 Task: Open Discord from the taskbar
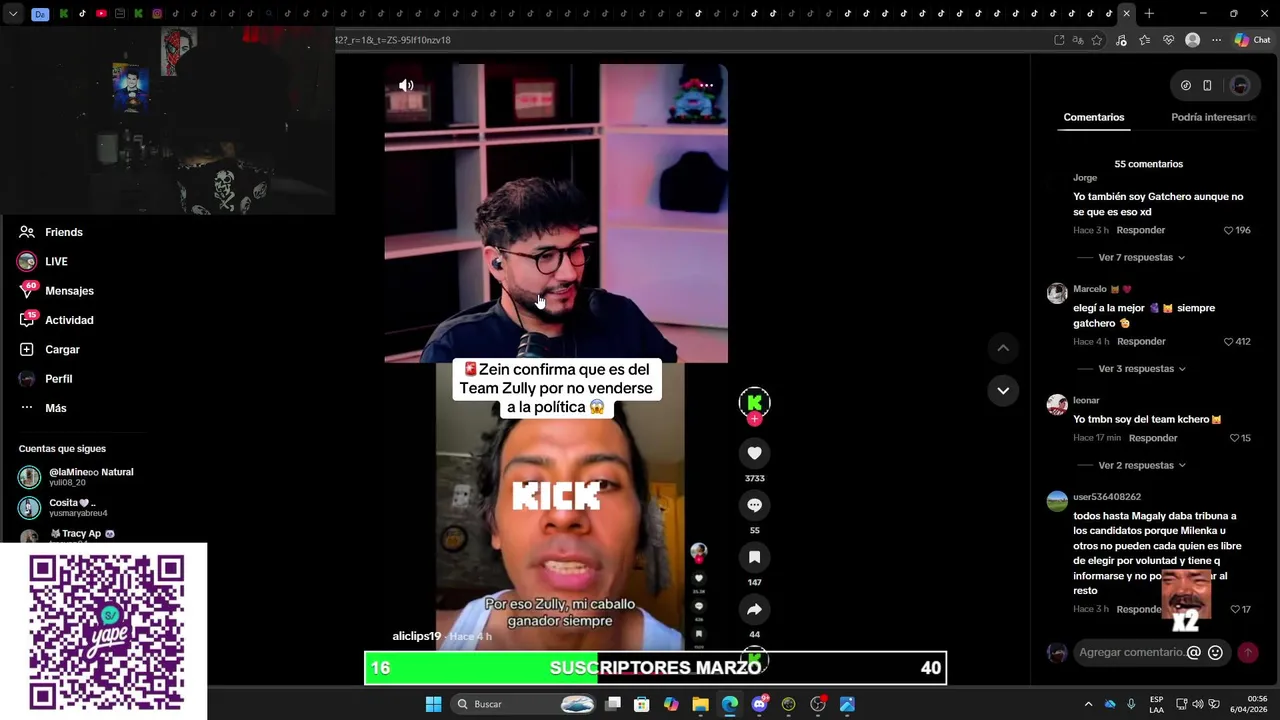click(x=759, y=704)
